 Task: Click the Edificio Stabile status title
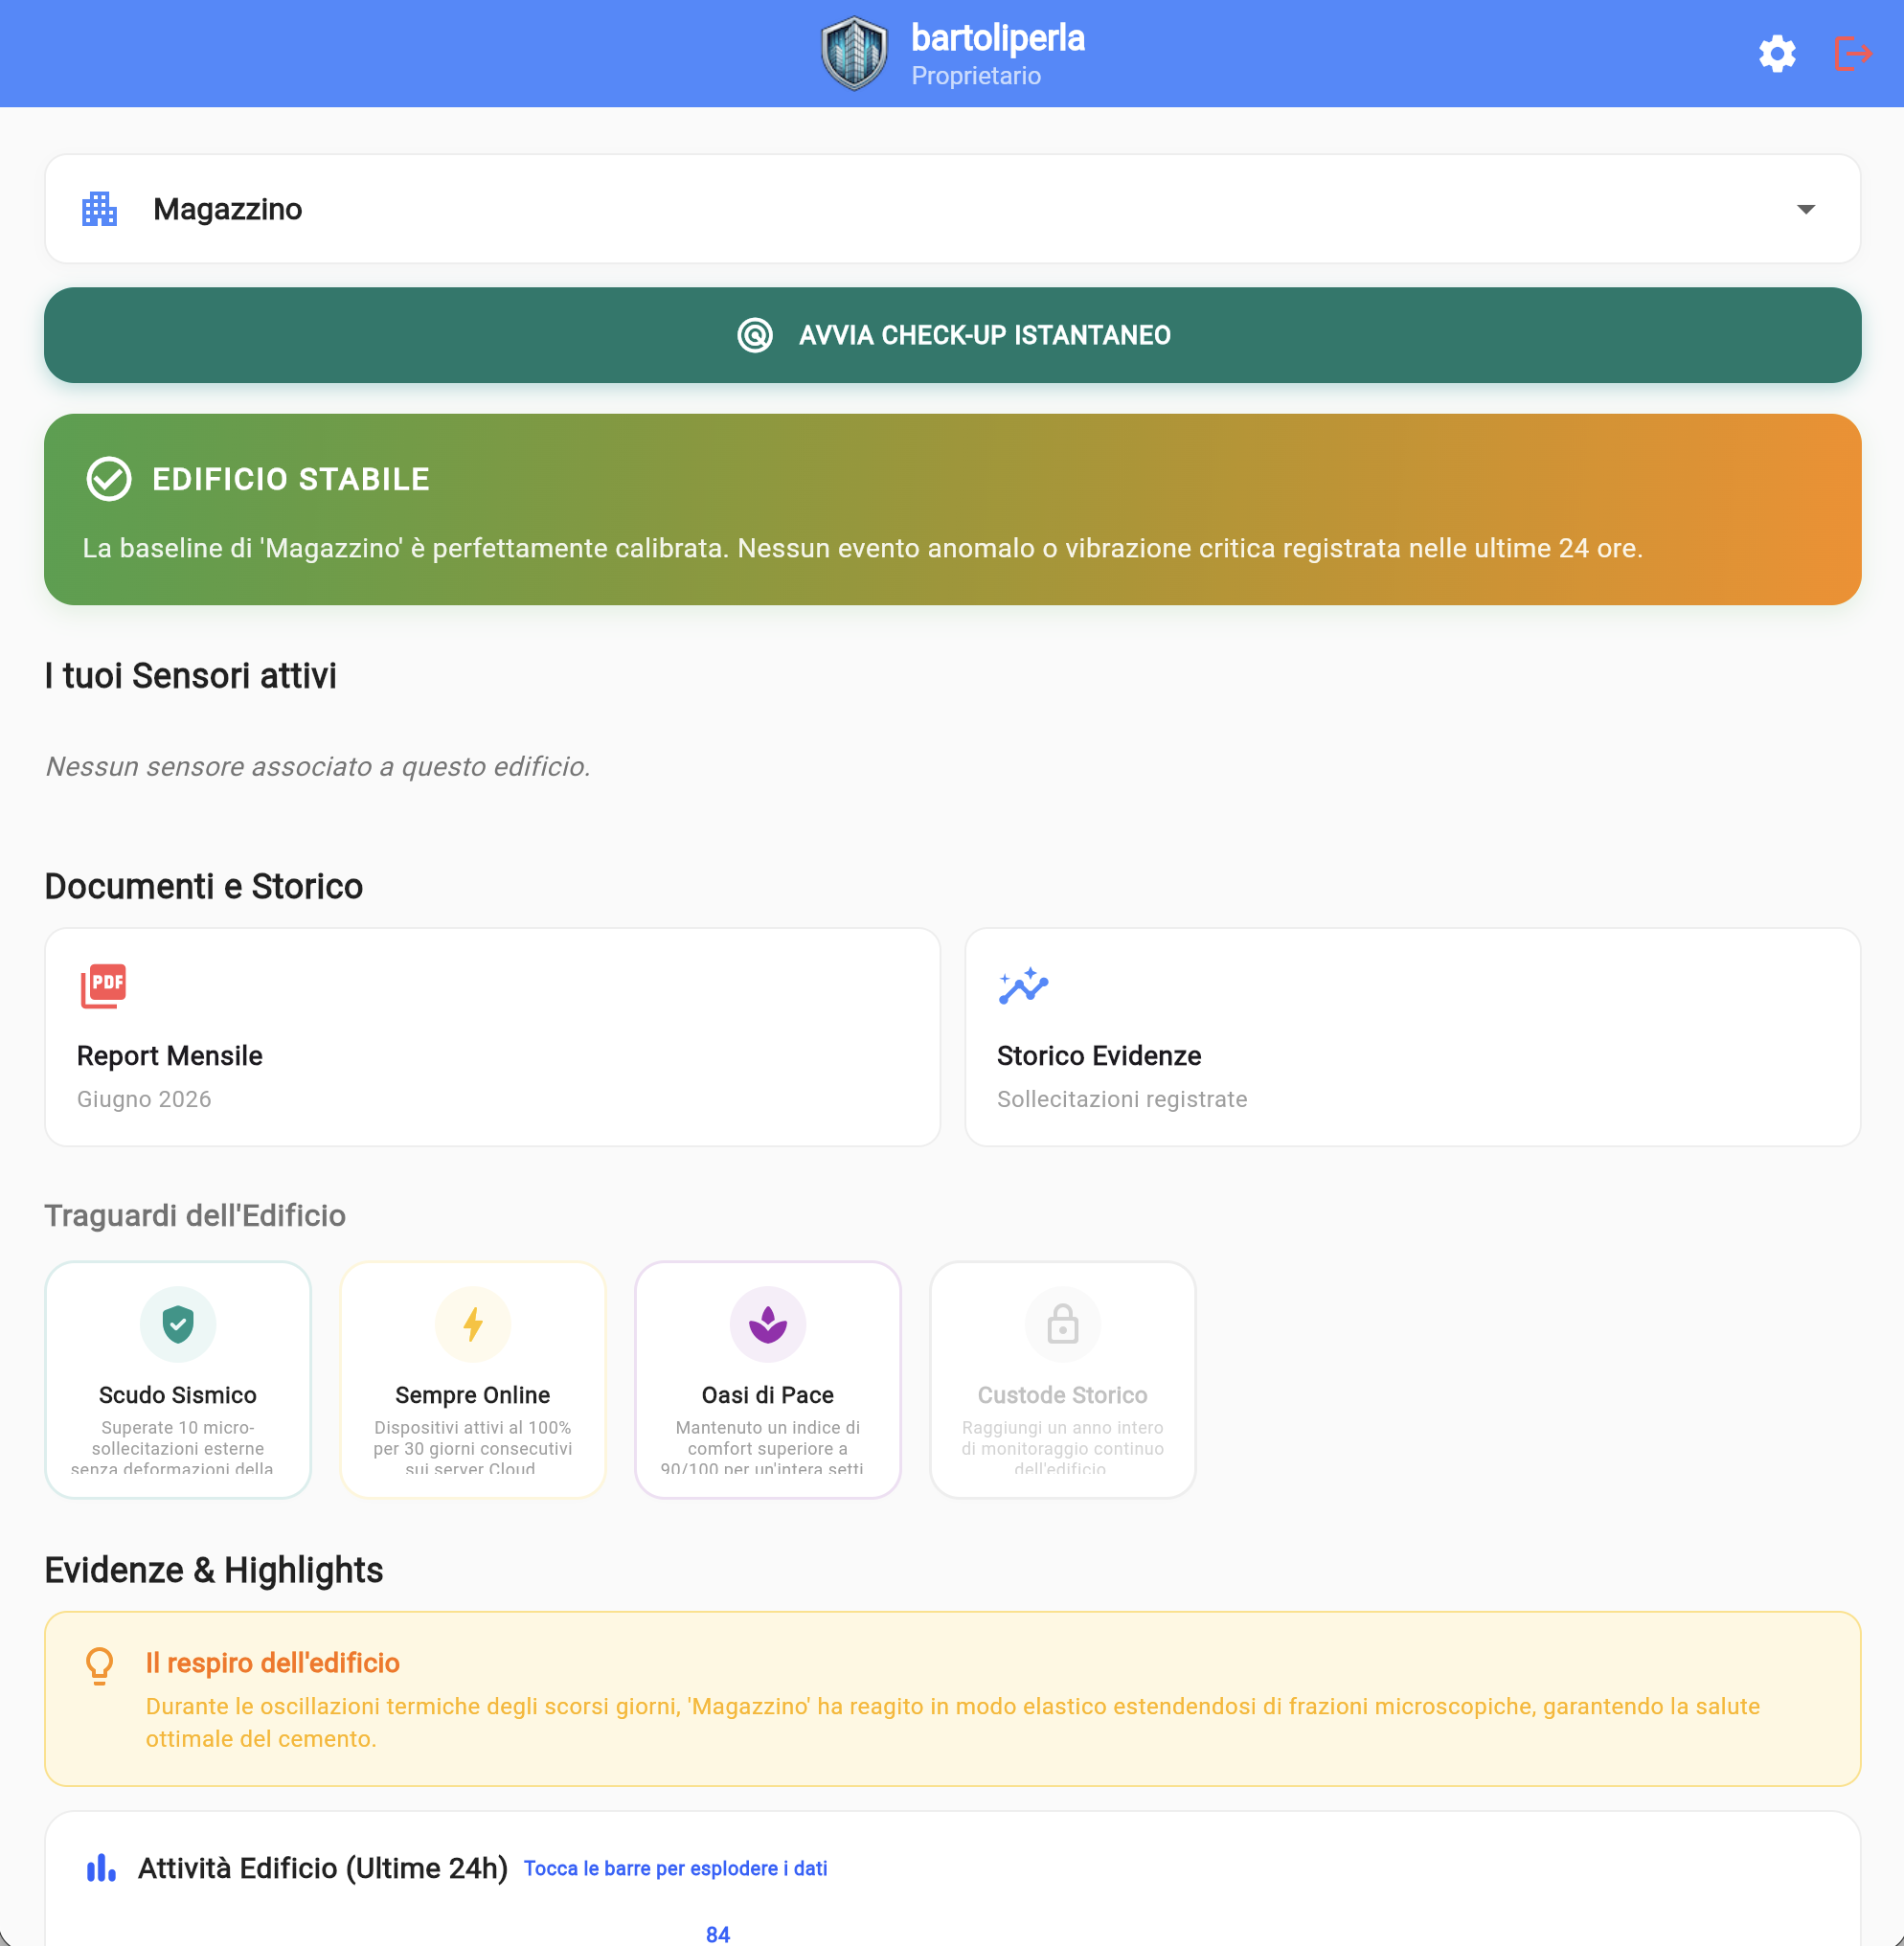(291, 479)
